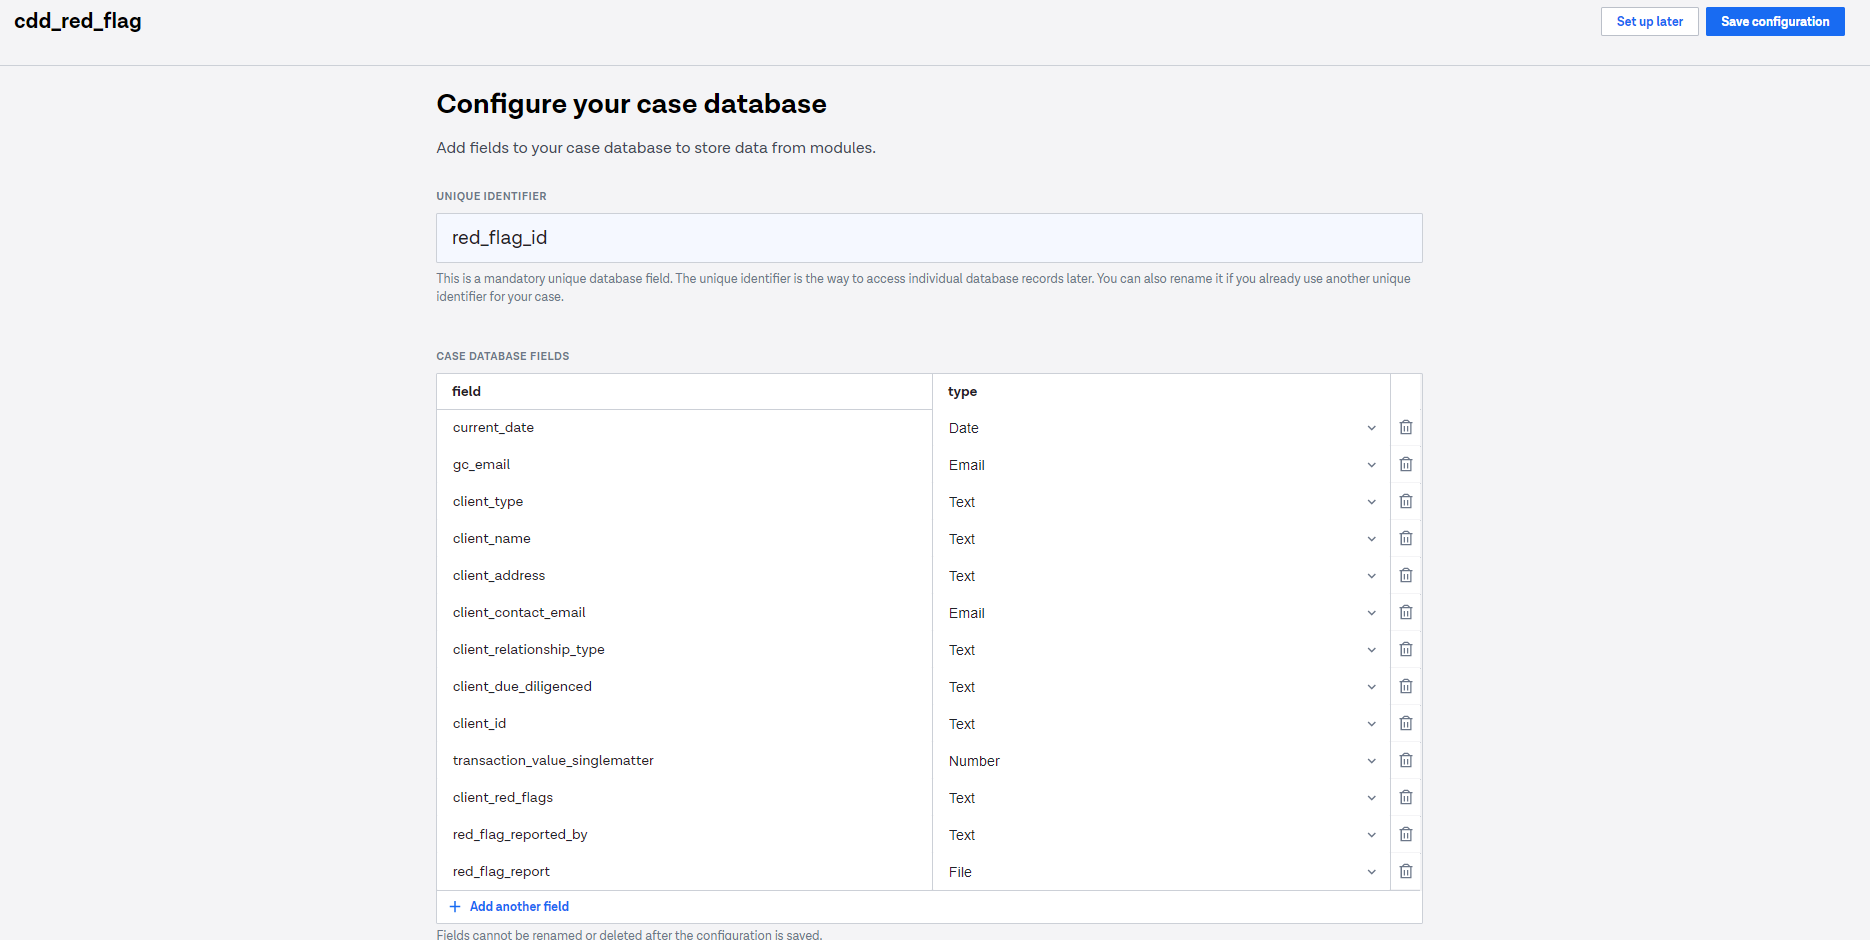Open type dropdown for current_date
The image size is (1870, 940).
1161,428
